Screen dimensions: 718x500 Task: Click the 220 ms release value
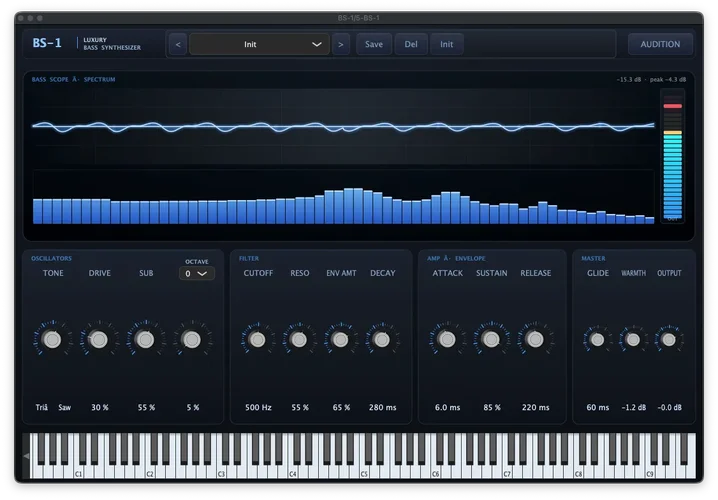(x=535, y=407)
